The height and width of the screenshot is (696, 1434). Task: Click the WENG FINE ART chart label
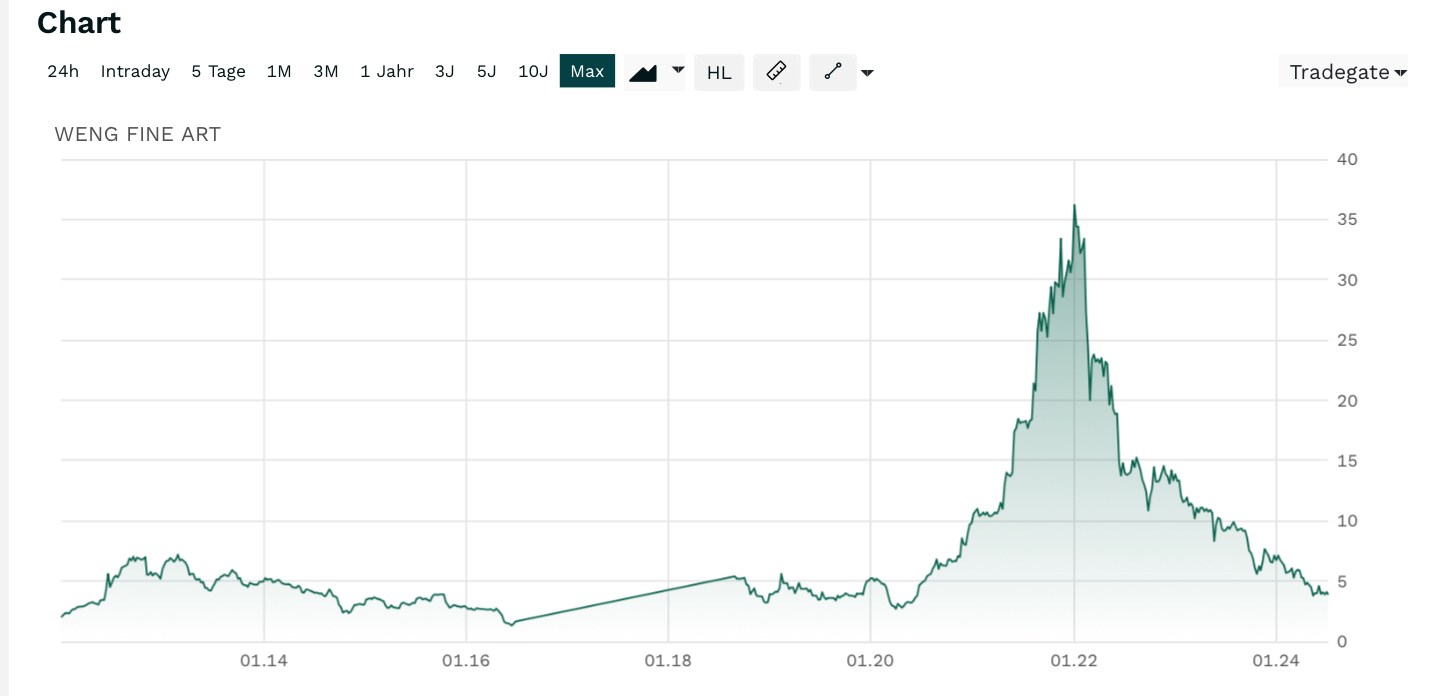[x=138, y=134]
